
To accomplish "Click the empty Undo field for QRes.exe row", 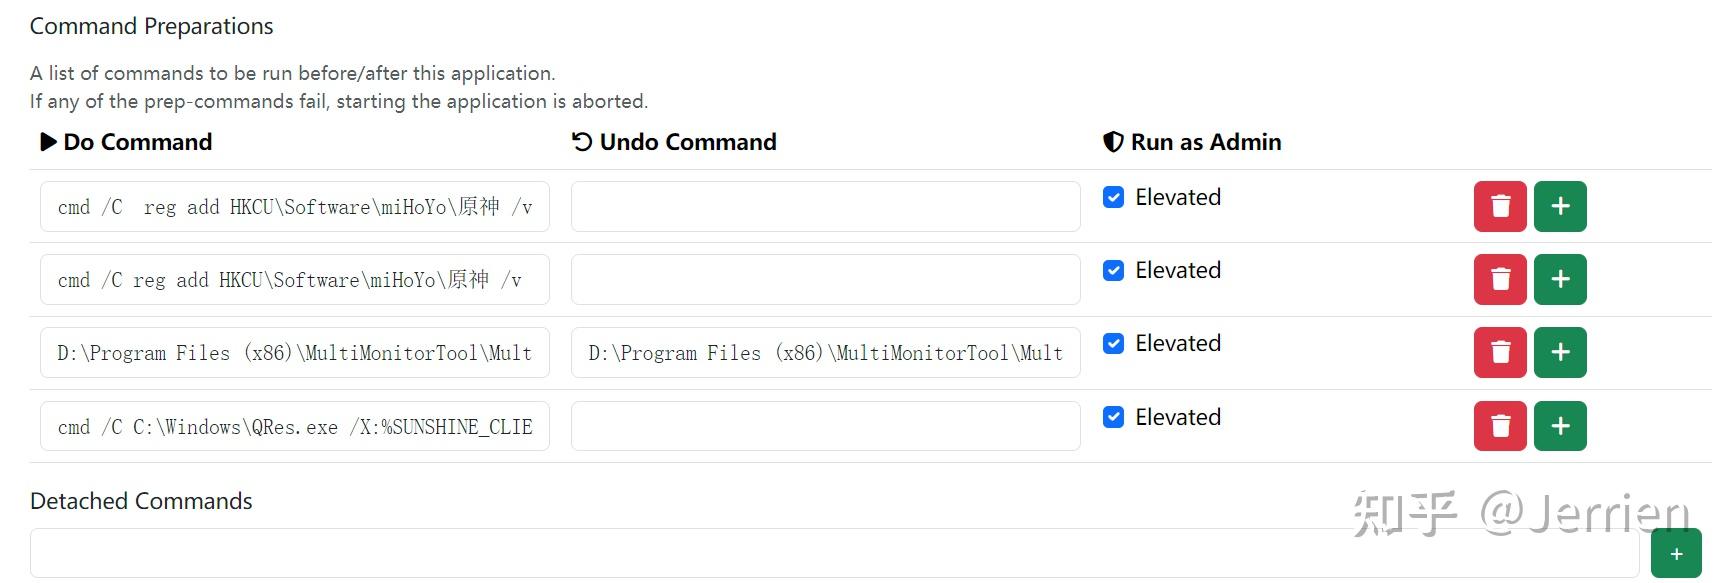I will tap(825, 426).
